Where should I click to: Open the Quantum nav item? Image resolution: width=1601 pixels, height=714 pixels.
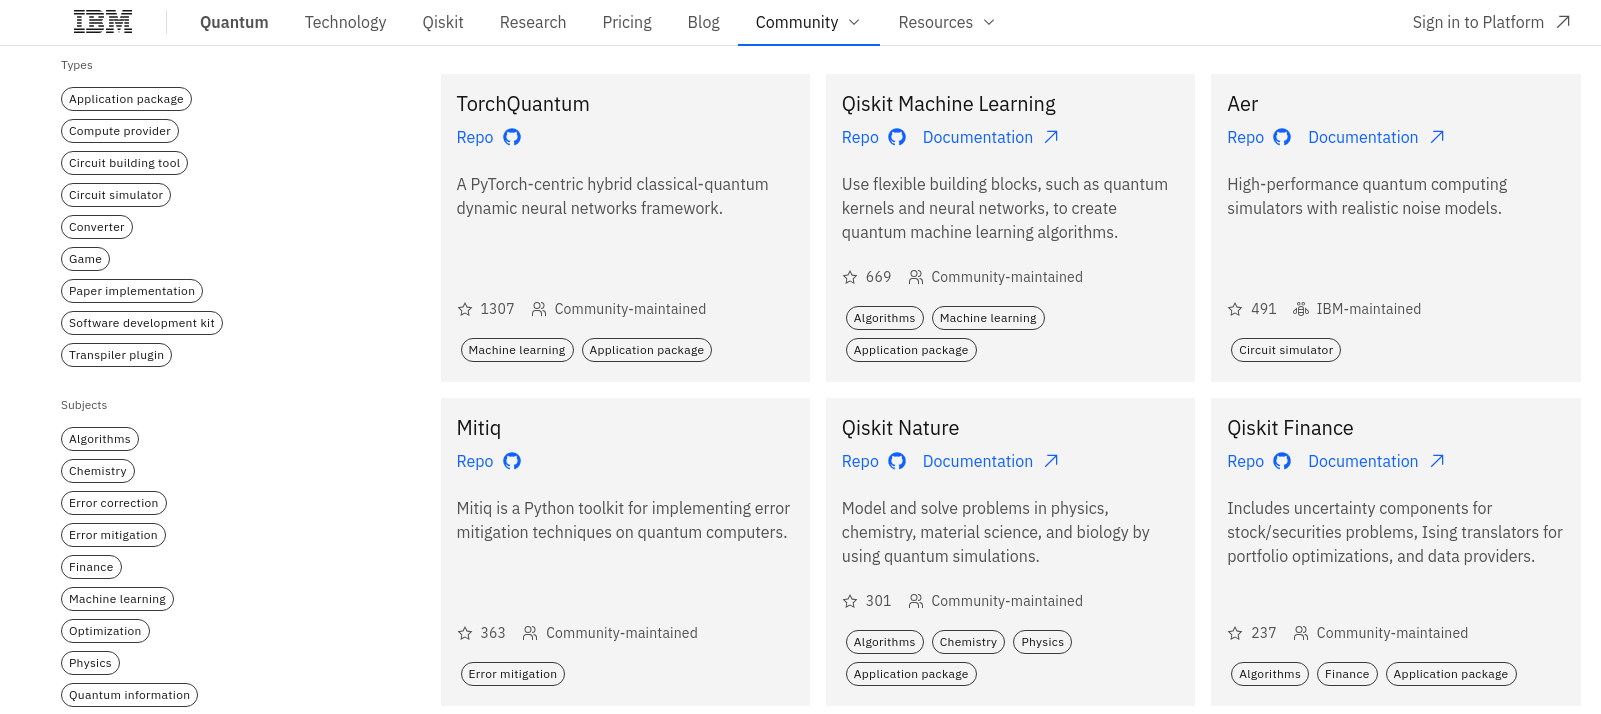(x=234, y=22)
